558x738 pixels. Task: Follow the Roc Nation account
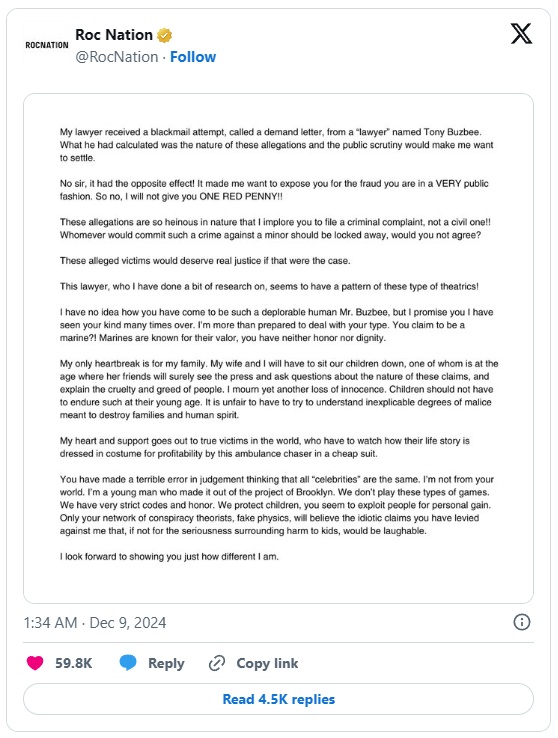pos(193,57)
